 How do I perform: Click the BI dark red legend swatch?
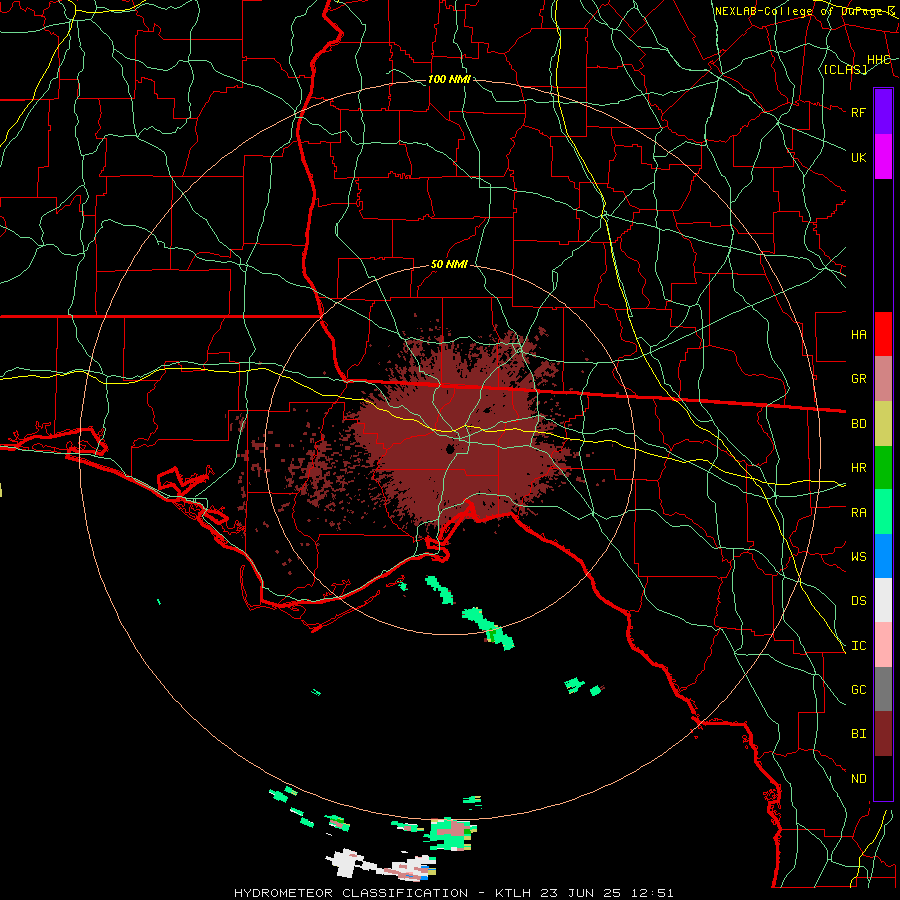click(883, 734)
